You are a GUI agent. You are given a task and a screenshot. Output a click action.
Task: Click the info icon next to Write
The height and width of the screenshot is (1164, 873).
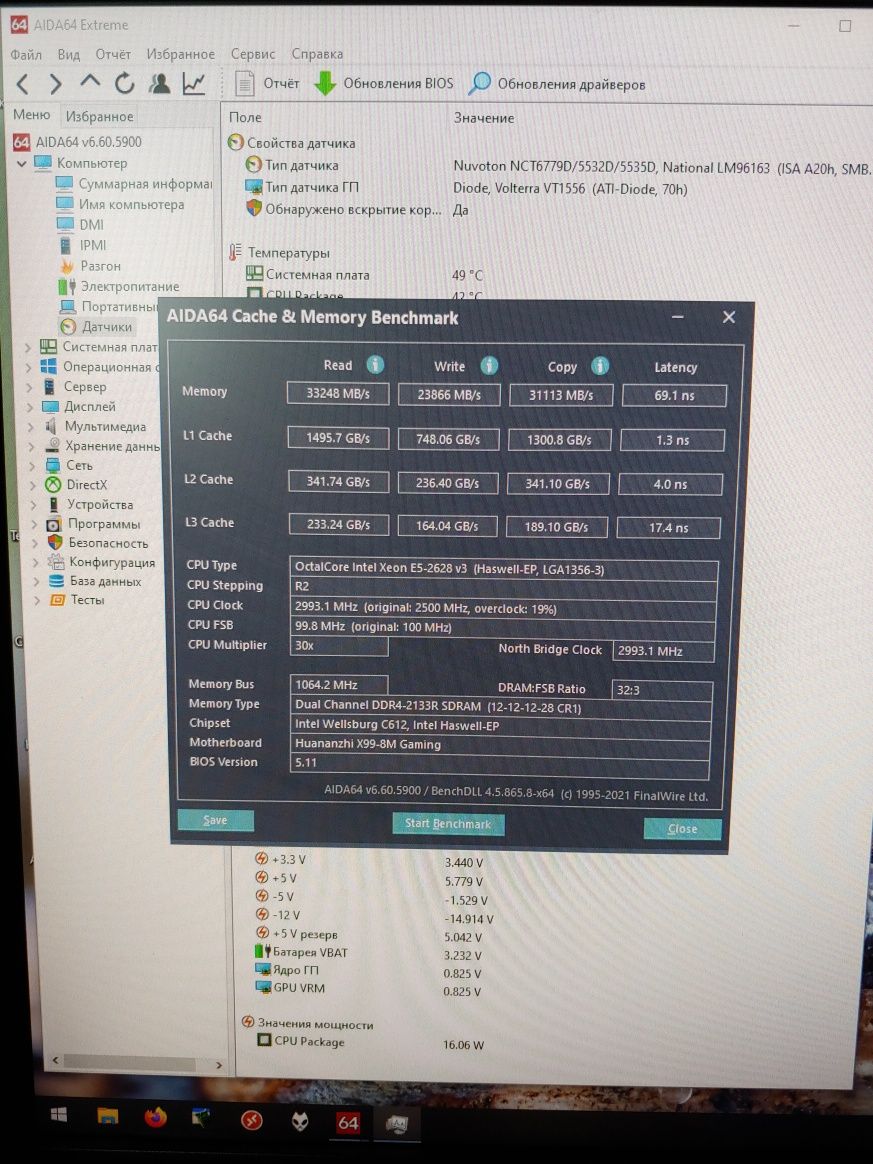tap(489, 365)
